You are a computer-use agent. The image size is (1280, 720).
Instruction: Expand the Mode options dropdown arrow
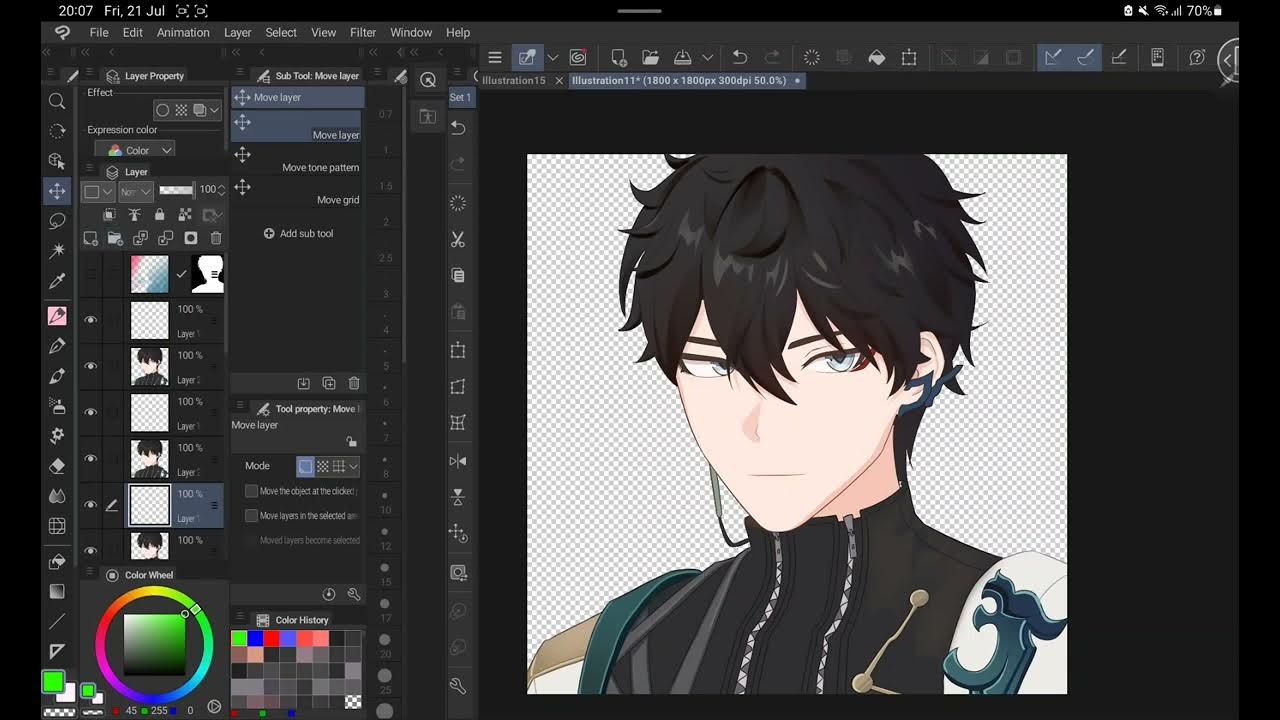coord(353,466)
